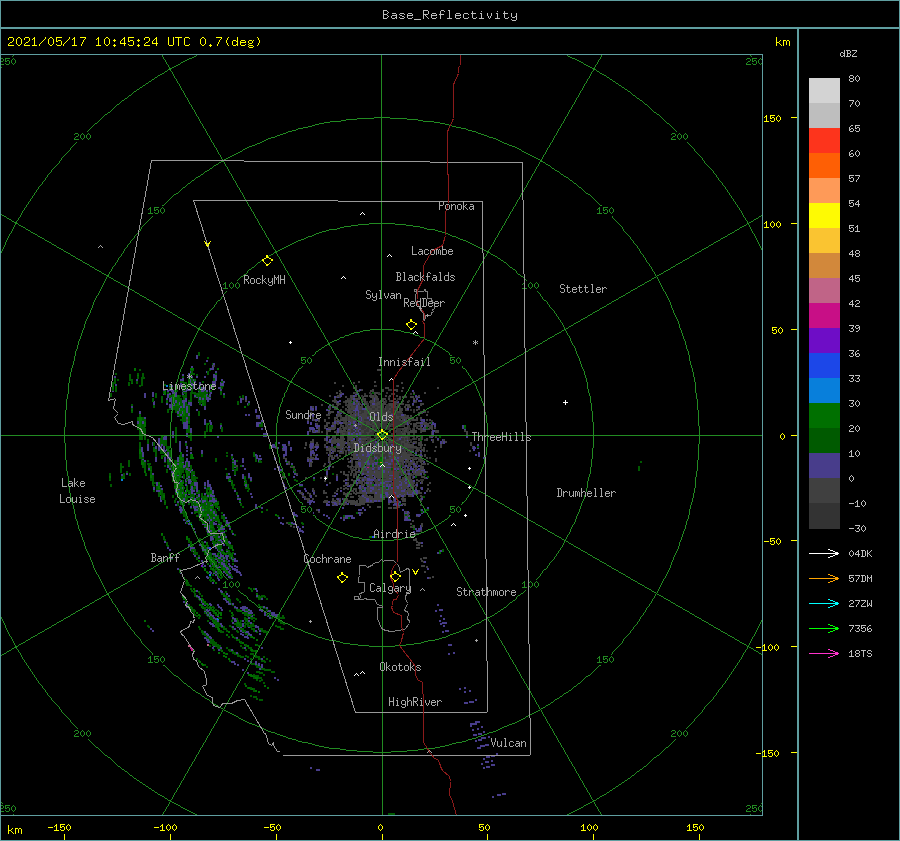
Task: Click the Drumheller label
Action: click(x=586, y=493)
